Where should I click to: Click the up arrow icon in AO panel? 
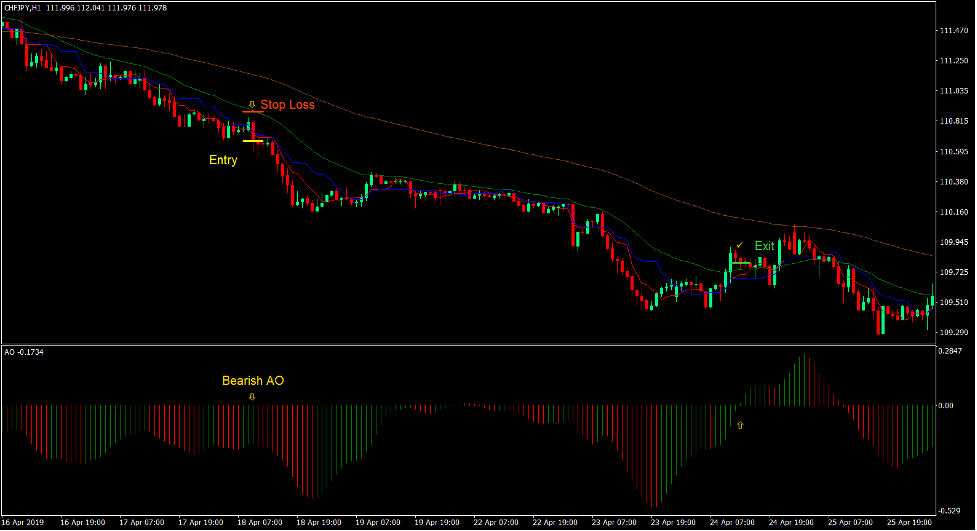tap(740, 425)
